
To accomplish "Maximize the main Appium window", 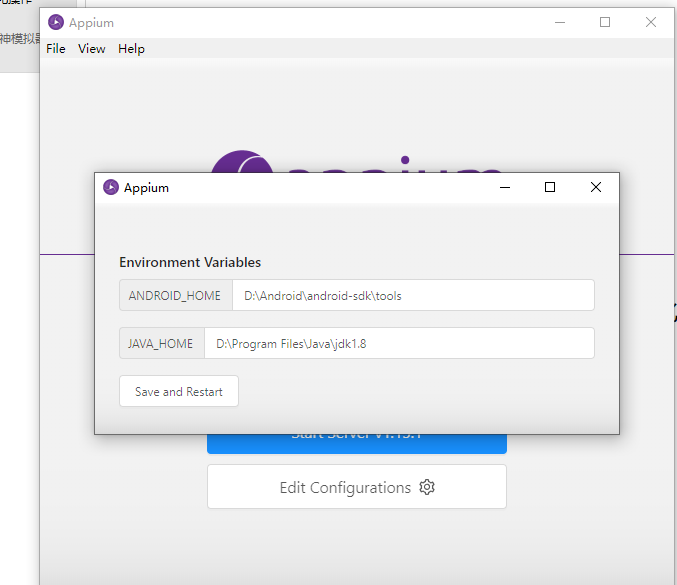I will [605, 22].
